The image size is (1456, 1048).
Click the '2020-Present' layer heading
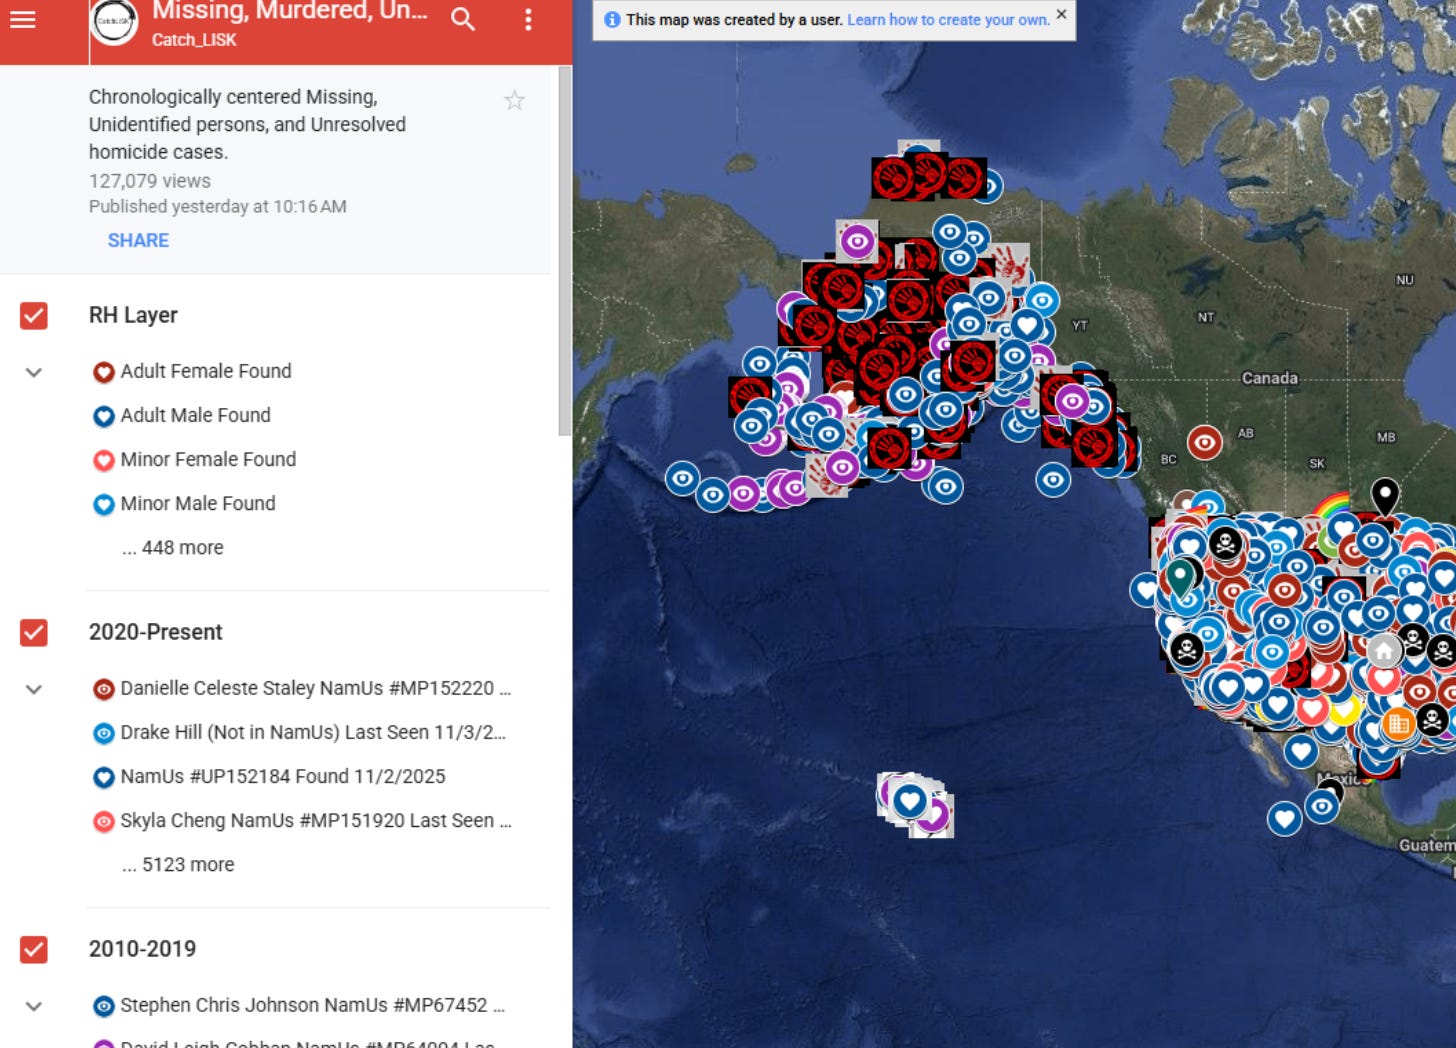pos(156,633)
